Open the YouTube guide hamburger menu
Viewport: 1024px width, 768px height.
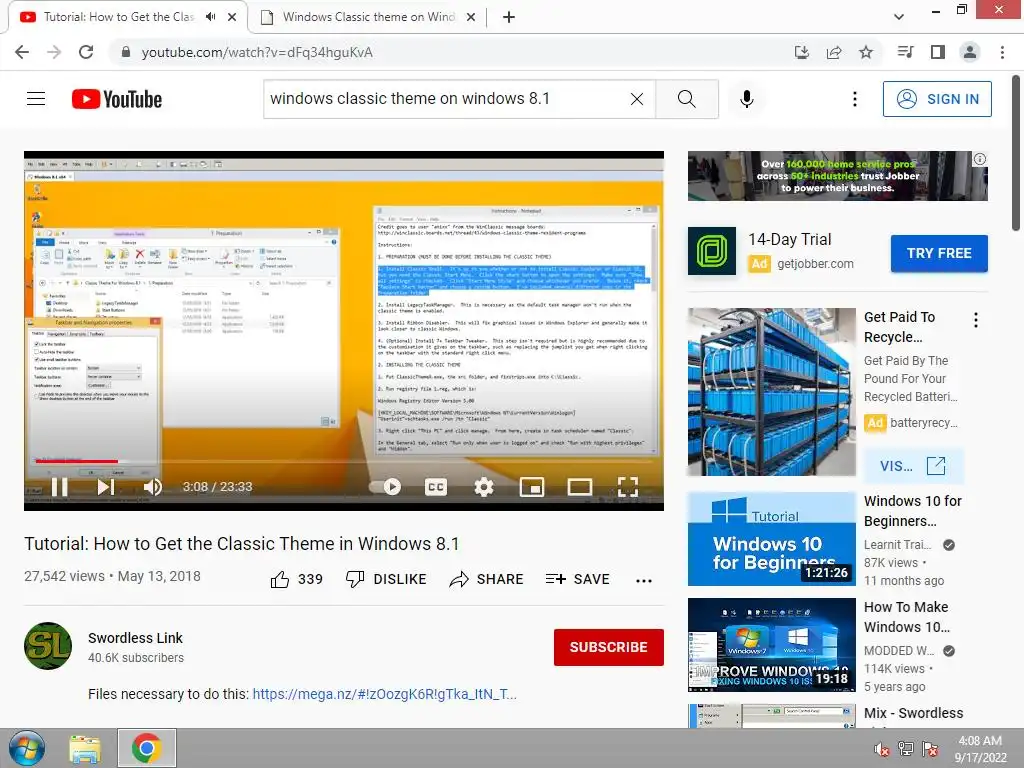click(x=36, y=99)
